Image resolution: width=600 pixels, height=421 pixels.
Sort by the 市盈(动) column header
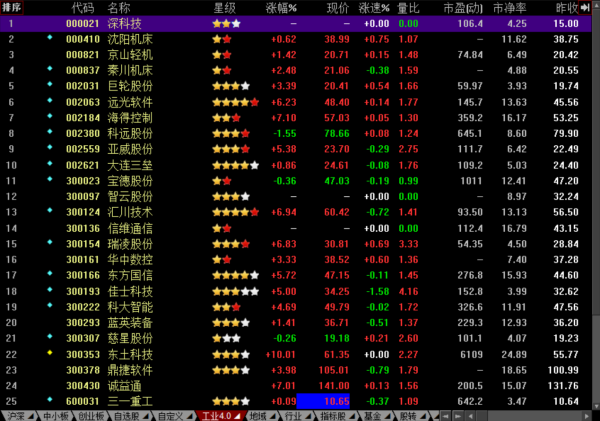463,8
